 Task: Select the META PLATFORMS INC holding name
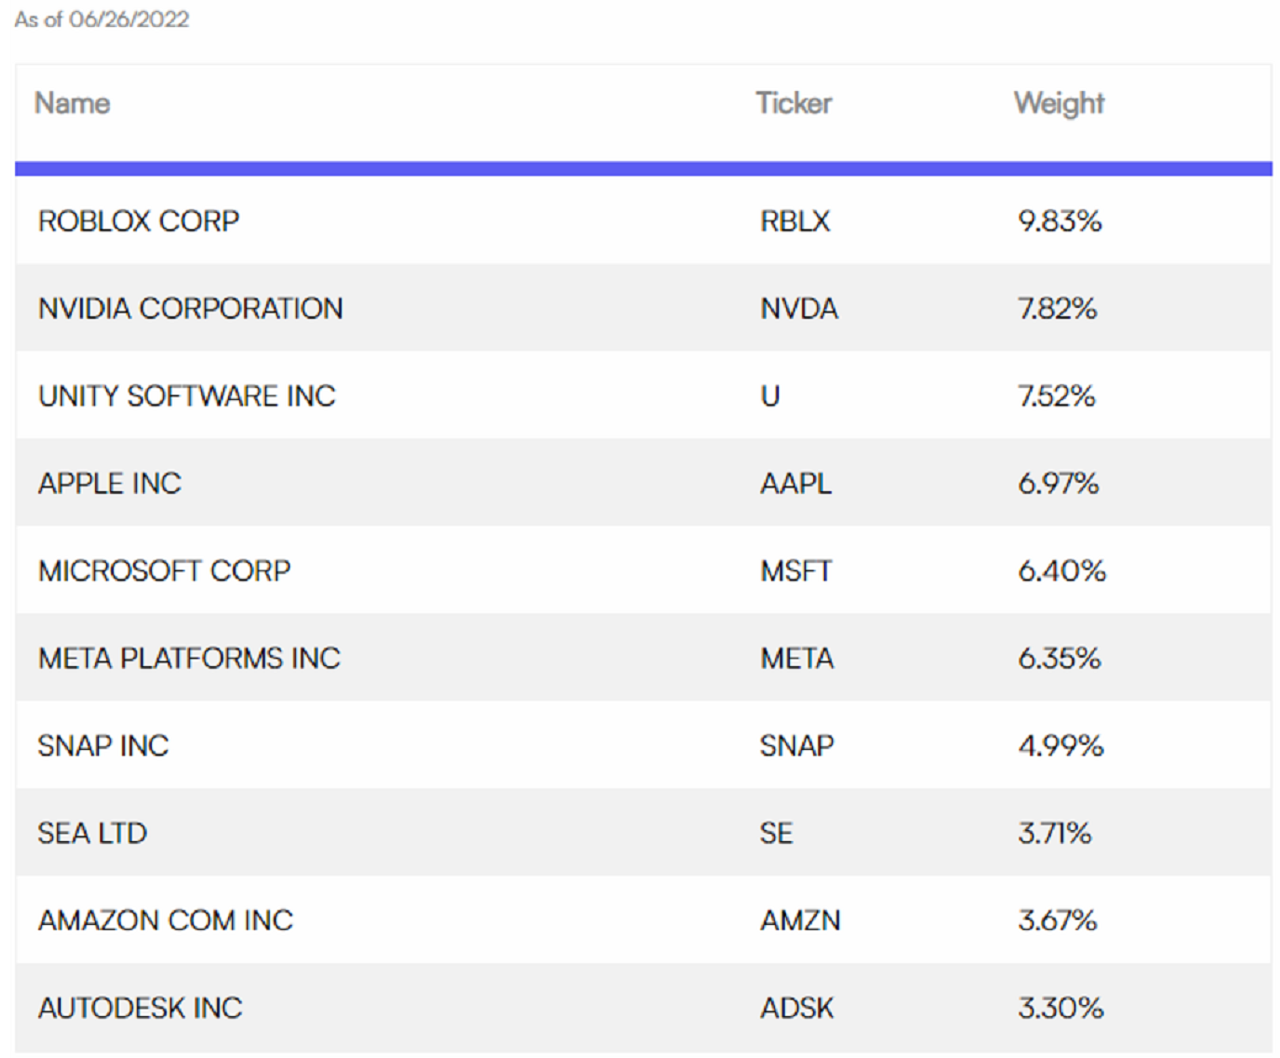point(189,658)
